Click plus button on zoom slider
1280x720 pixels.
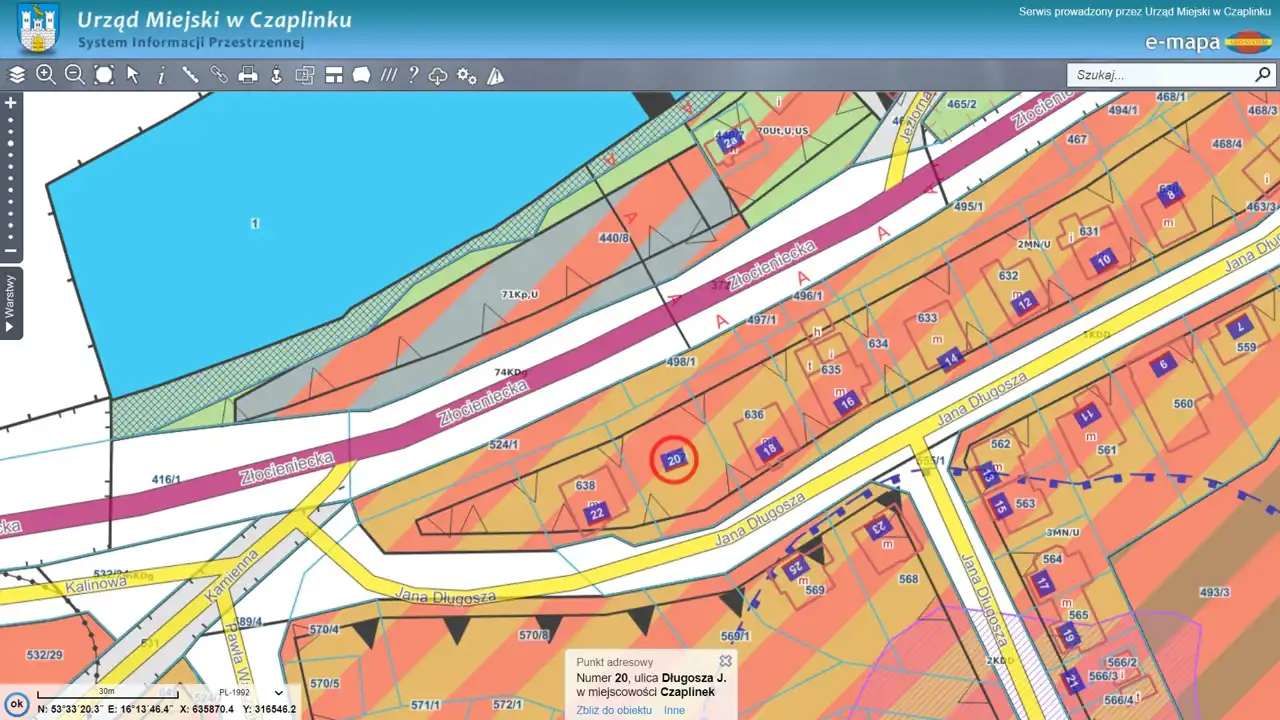[x=11, y=103]
